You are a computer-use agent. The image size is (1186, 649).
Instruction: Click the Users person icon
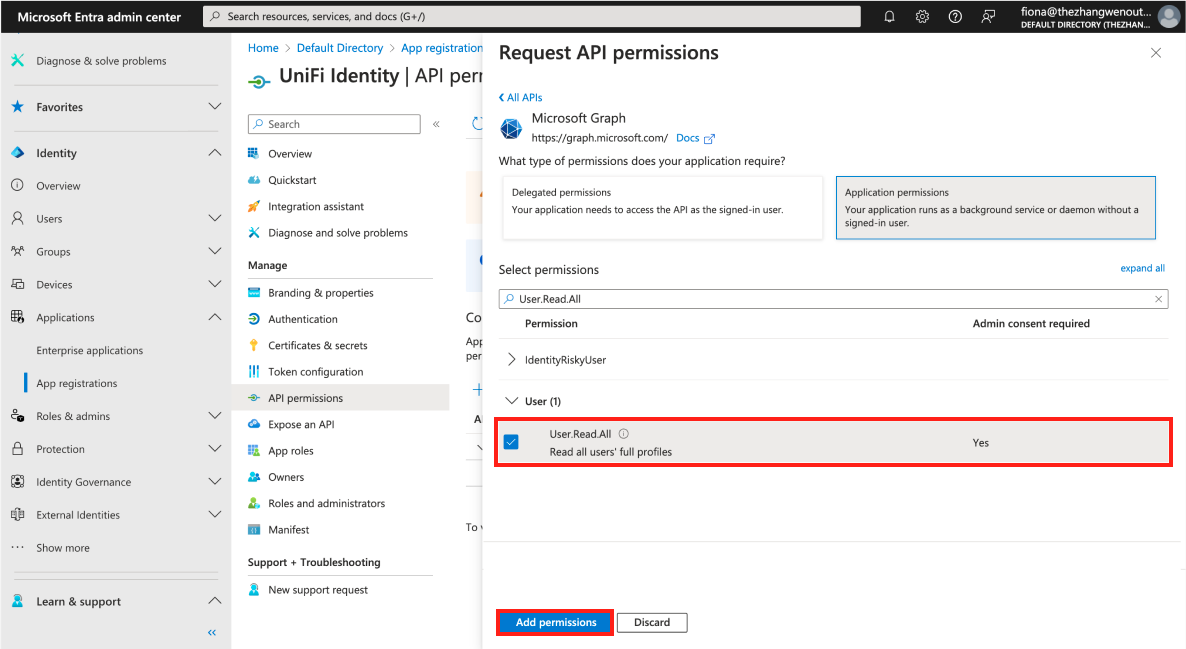(17, 219)
